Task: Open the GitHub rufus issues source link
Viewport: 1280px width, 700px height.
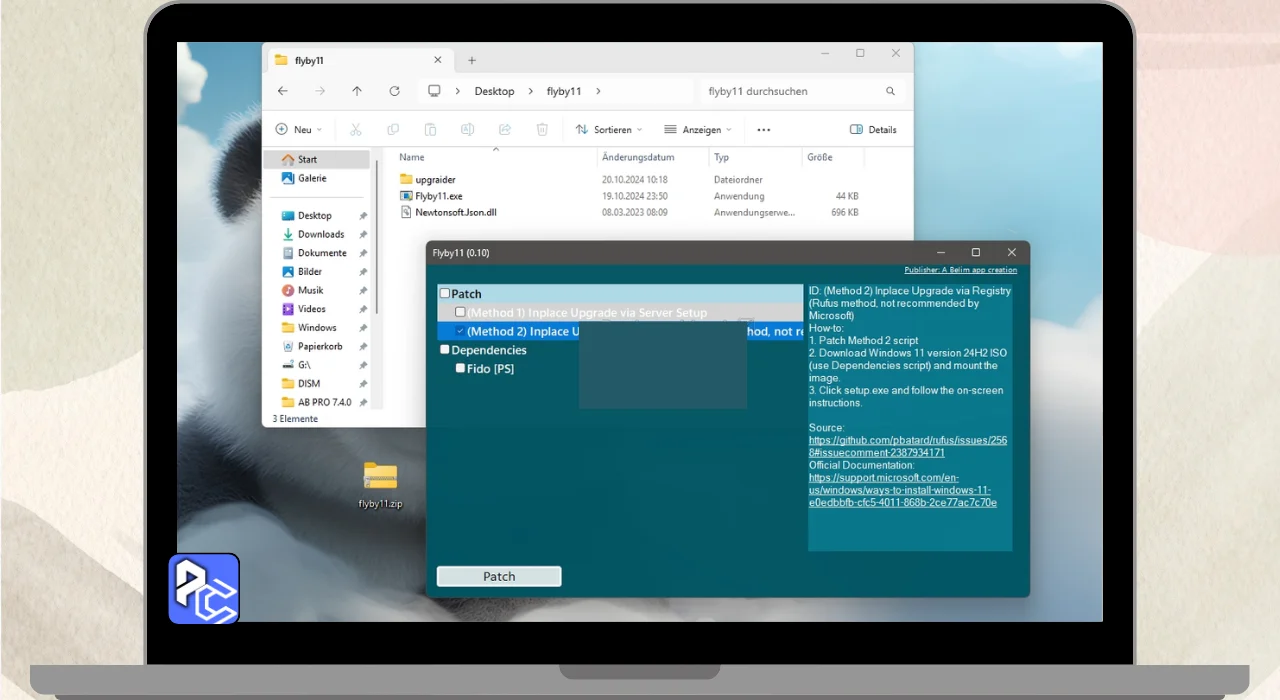Action: [x=908, y=446]
